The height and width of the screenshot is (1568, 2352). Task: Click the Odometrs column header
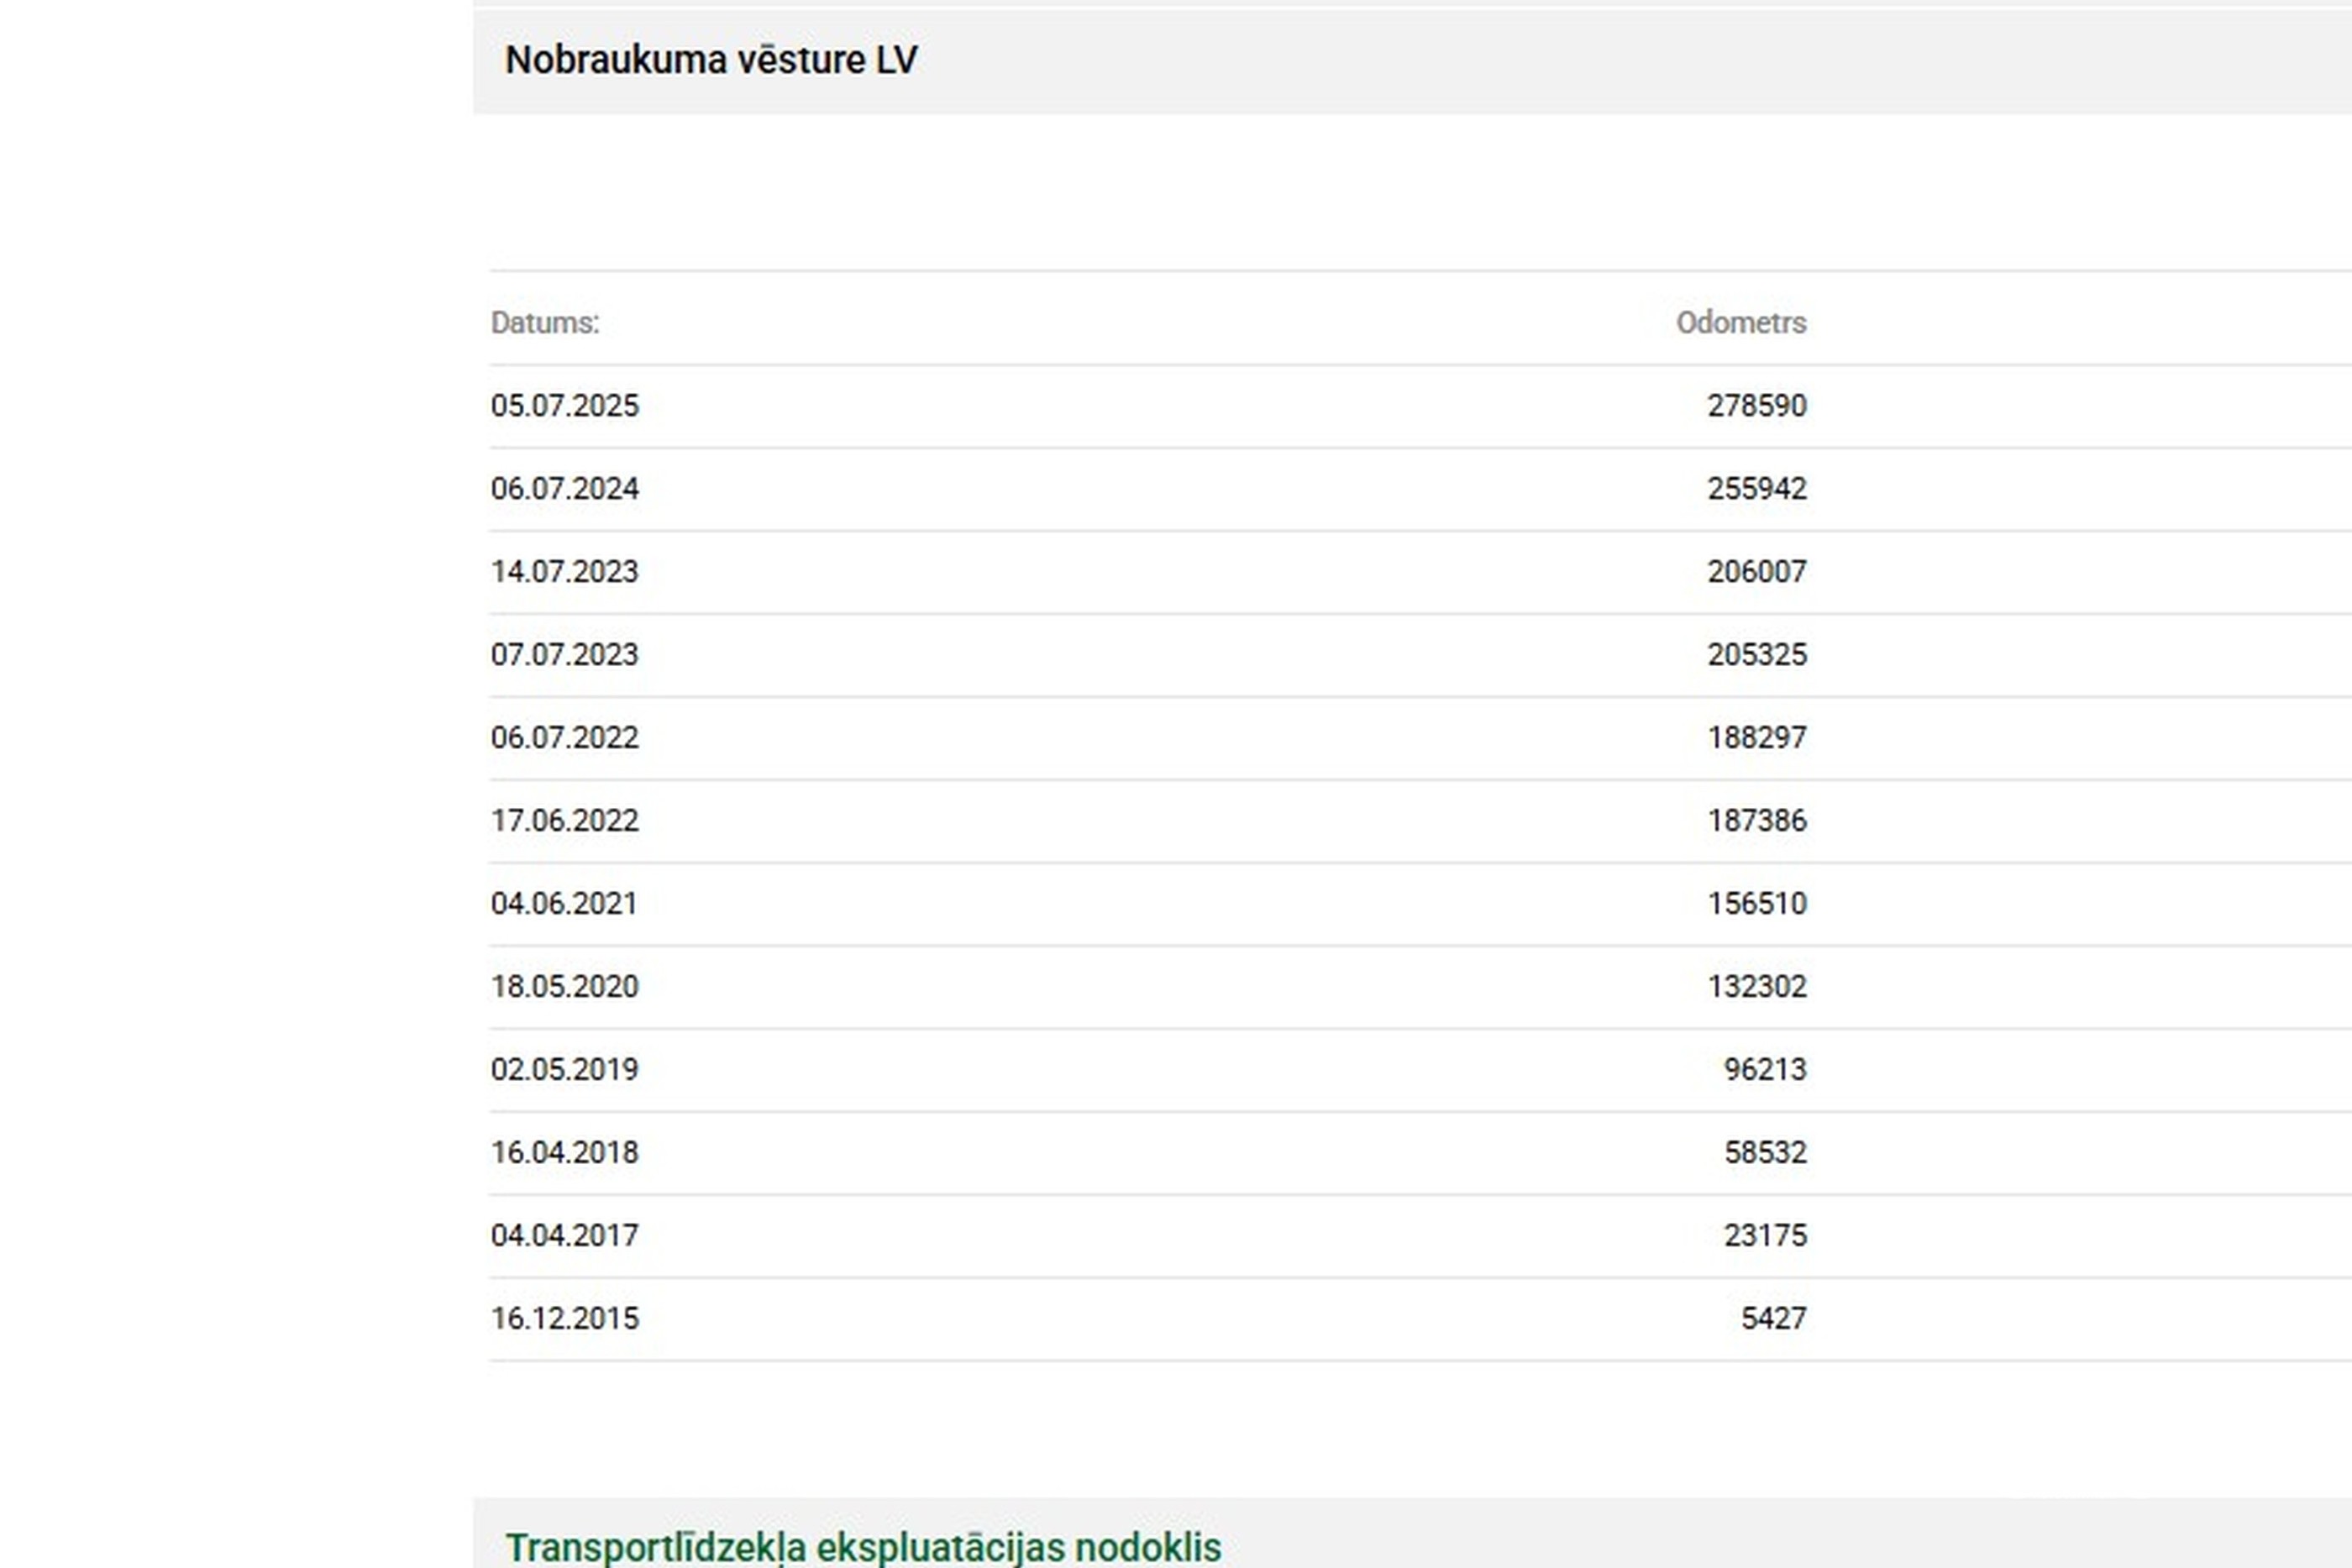pyautogui.click(x=1740, y=323)
